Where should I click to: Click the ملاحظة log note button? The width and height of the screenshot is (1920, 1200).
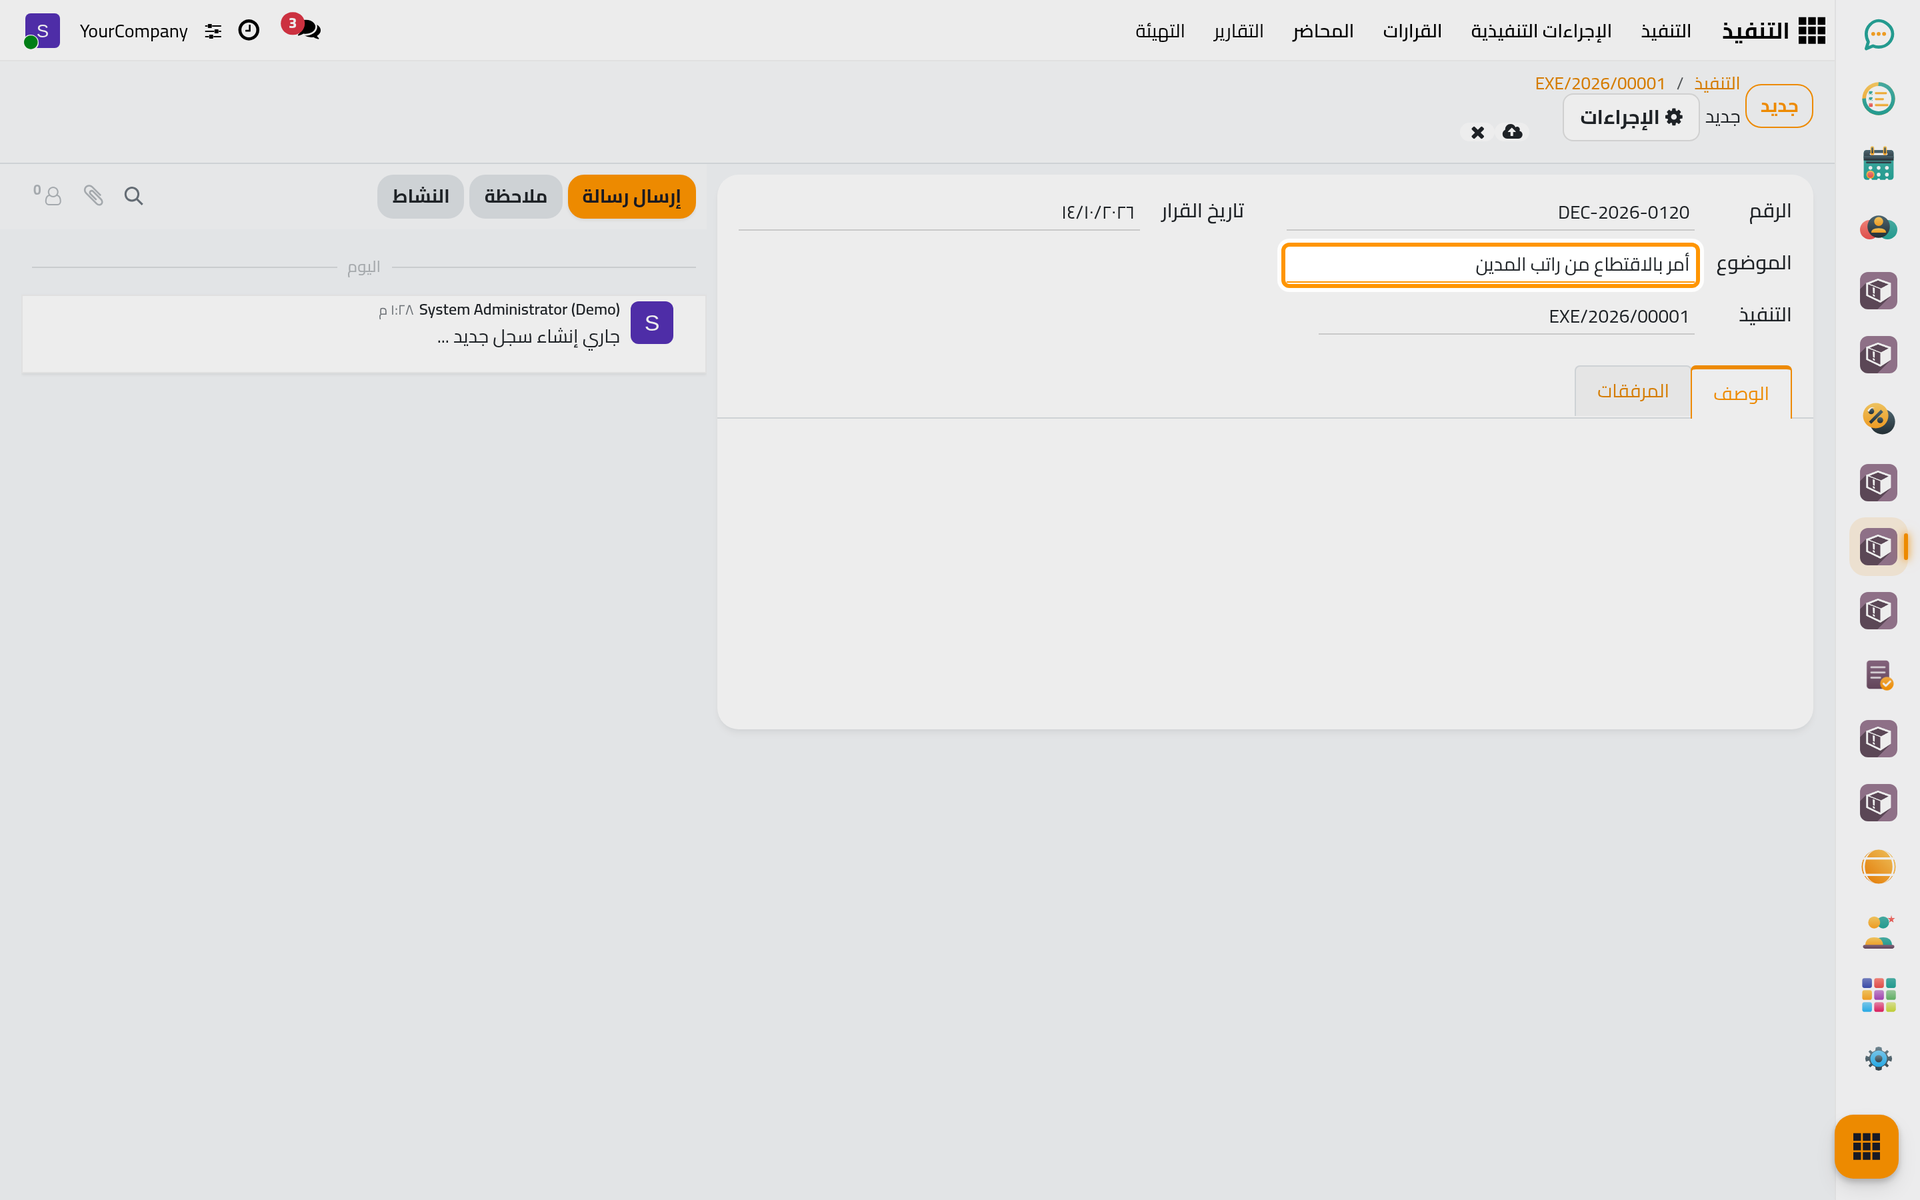coord(516,196)
